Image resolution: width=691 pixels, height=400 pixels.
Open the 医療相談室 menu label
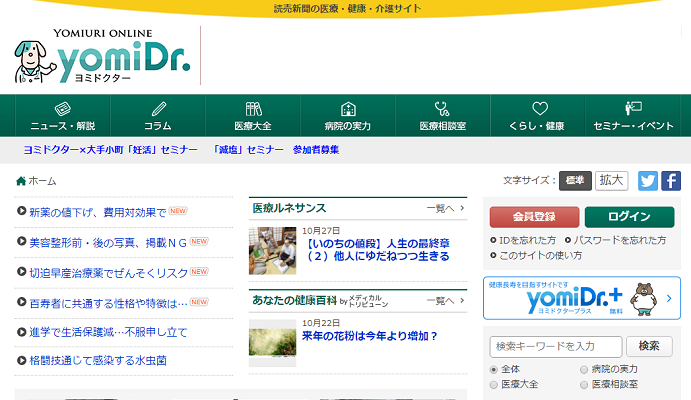[443, 126]
